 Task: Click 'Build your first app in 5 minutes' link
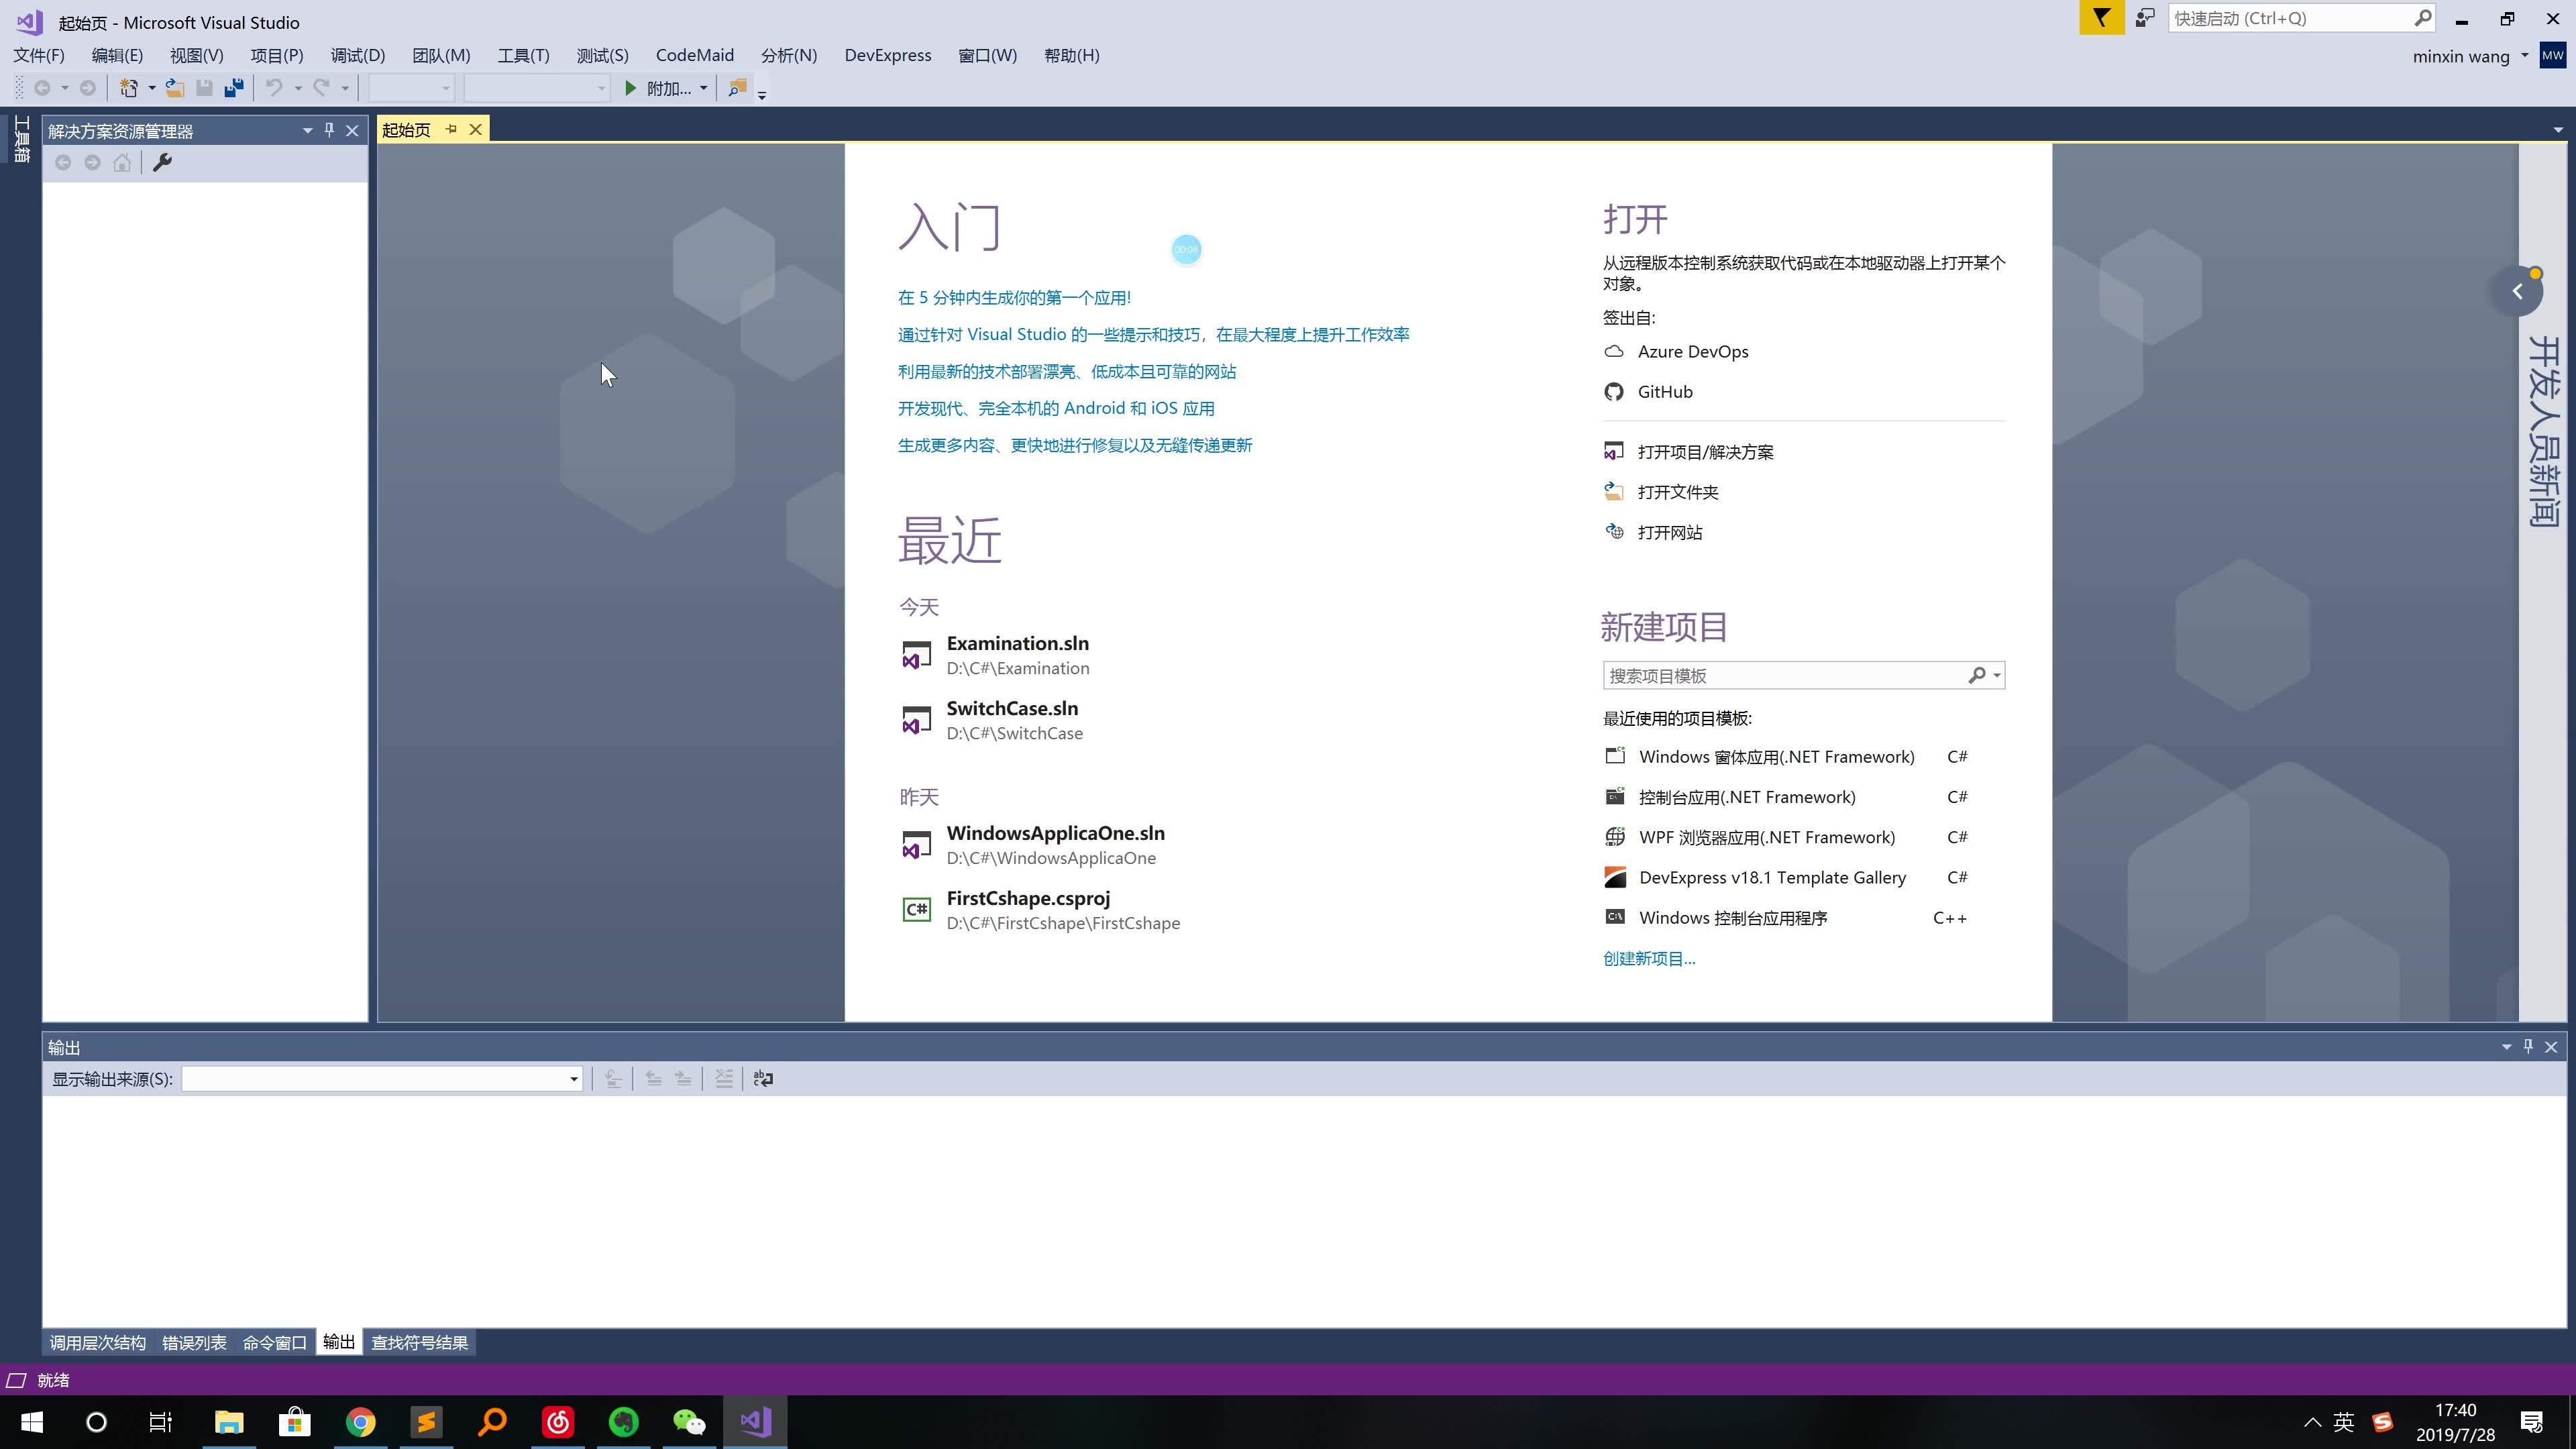tap(1014, 297)
